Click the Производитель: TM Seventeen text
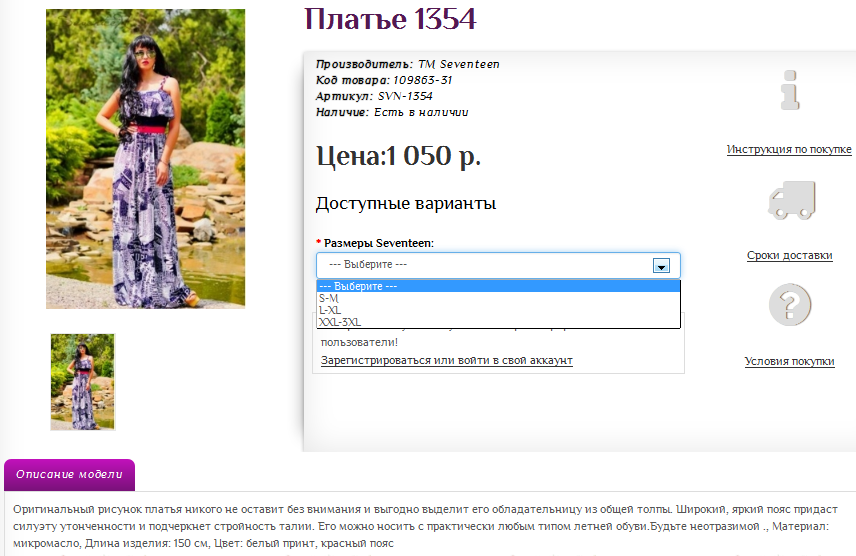The width and height of the screenshot is (856, 556). tap(407, 64)
